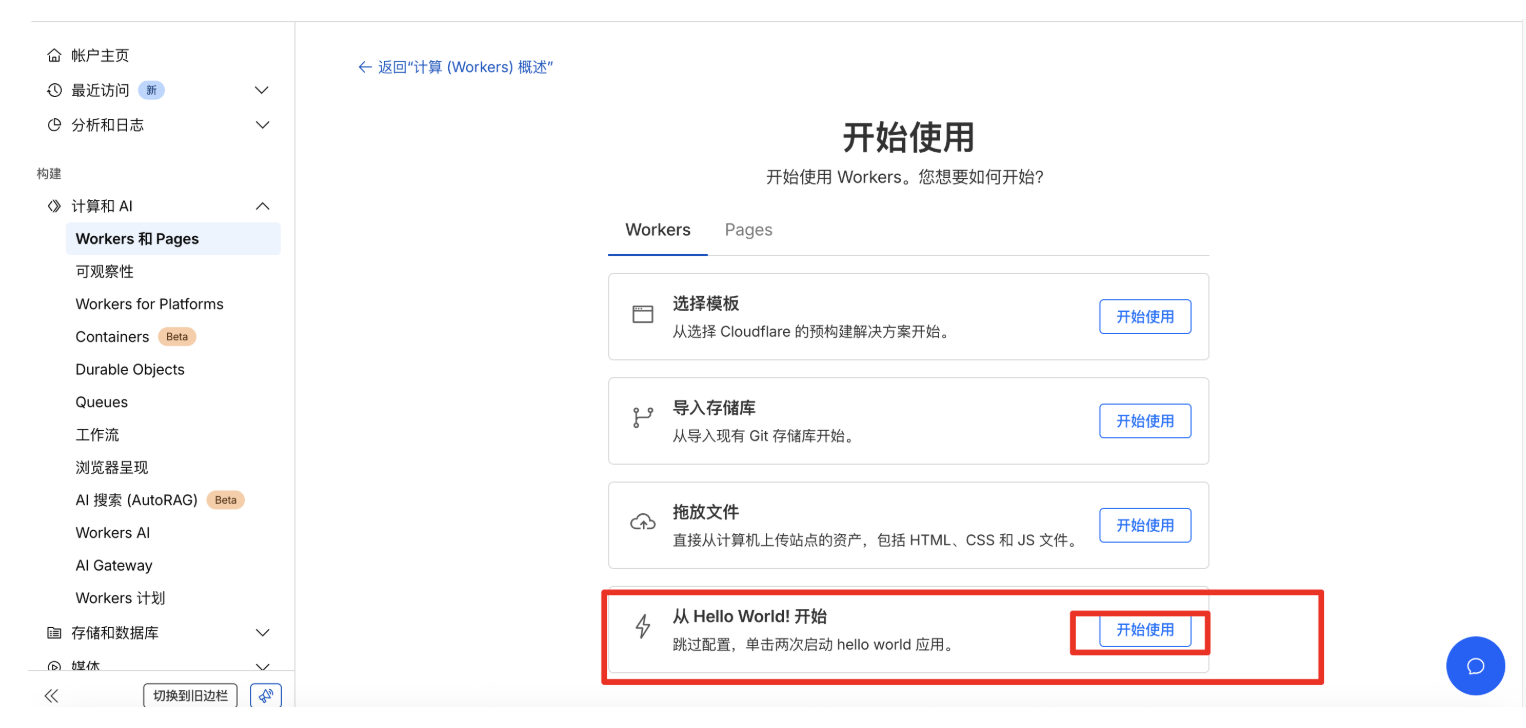The image size is (1526, 728).
Task: Click 开始使用 button for 选择模板
Action: coord(1145,316)
